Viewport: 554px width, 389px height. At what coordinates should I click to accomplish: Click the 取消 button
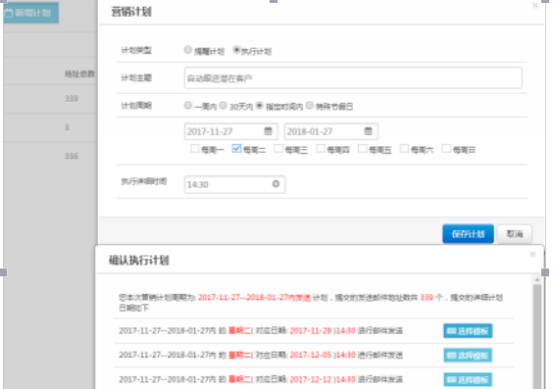(x=514, y=234)
